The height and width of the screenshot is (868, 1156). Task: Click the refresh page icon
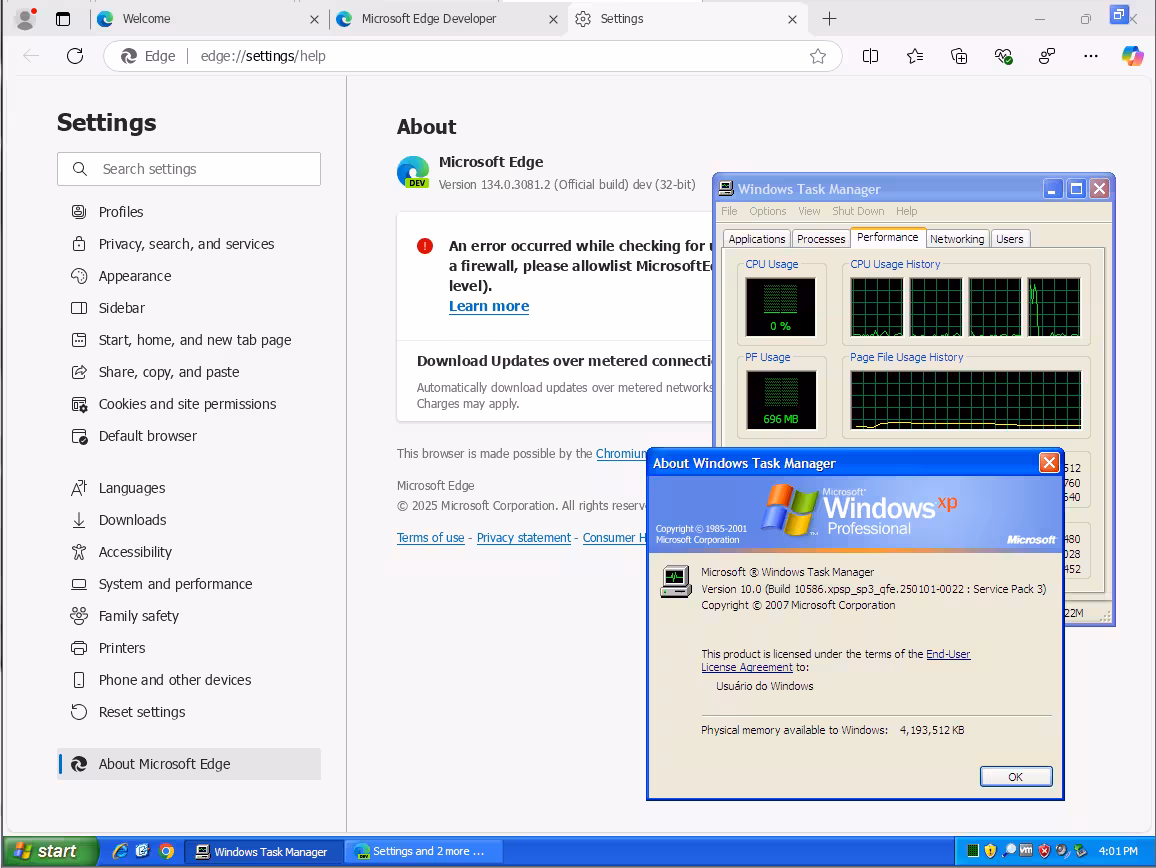(x=75, y=56)
